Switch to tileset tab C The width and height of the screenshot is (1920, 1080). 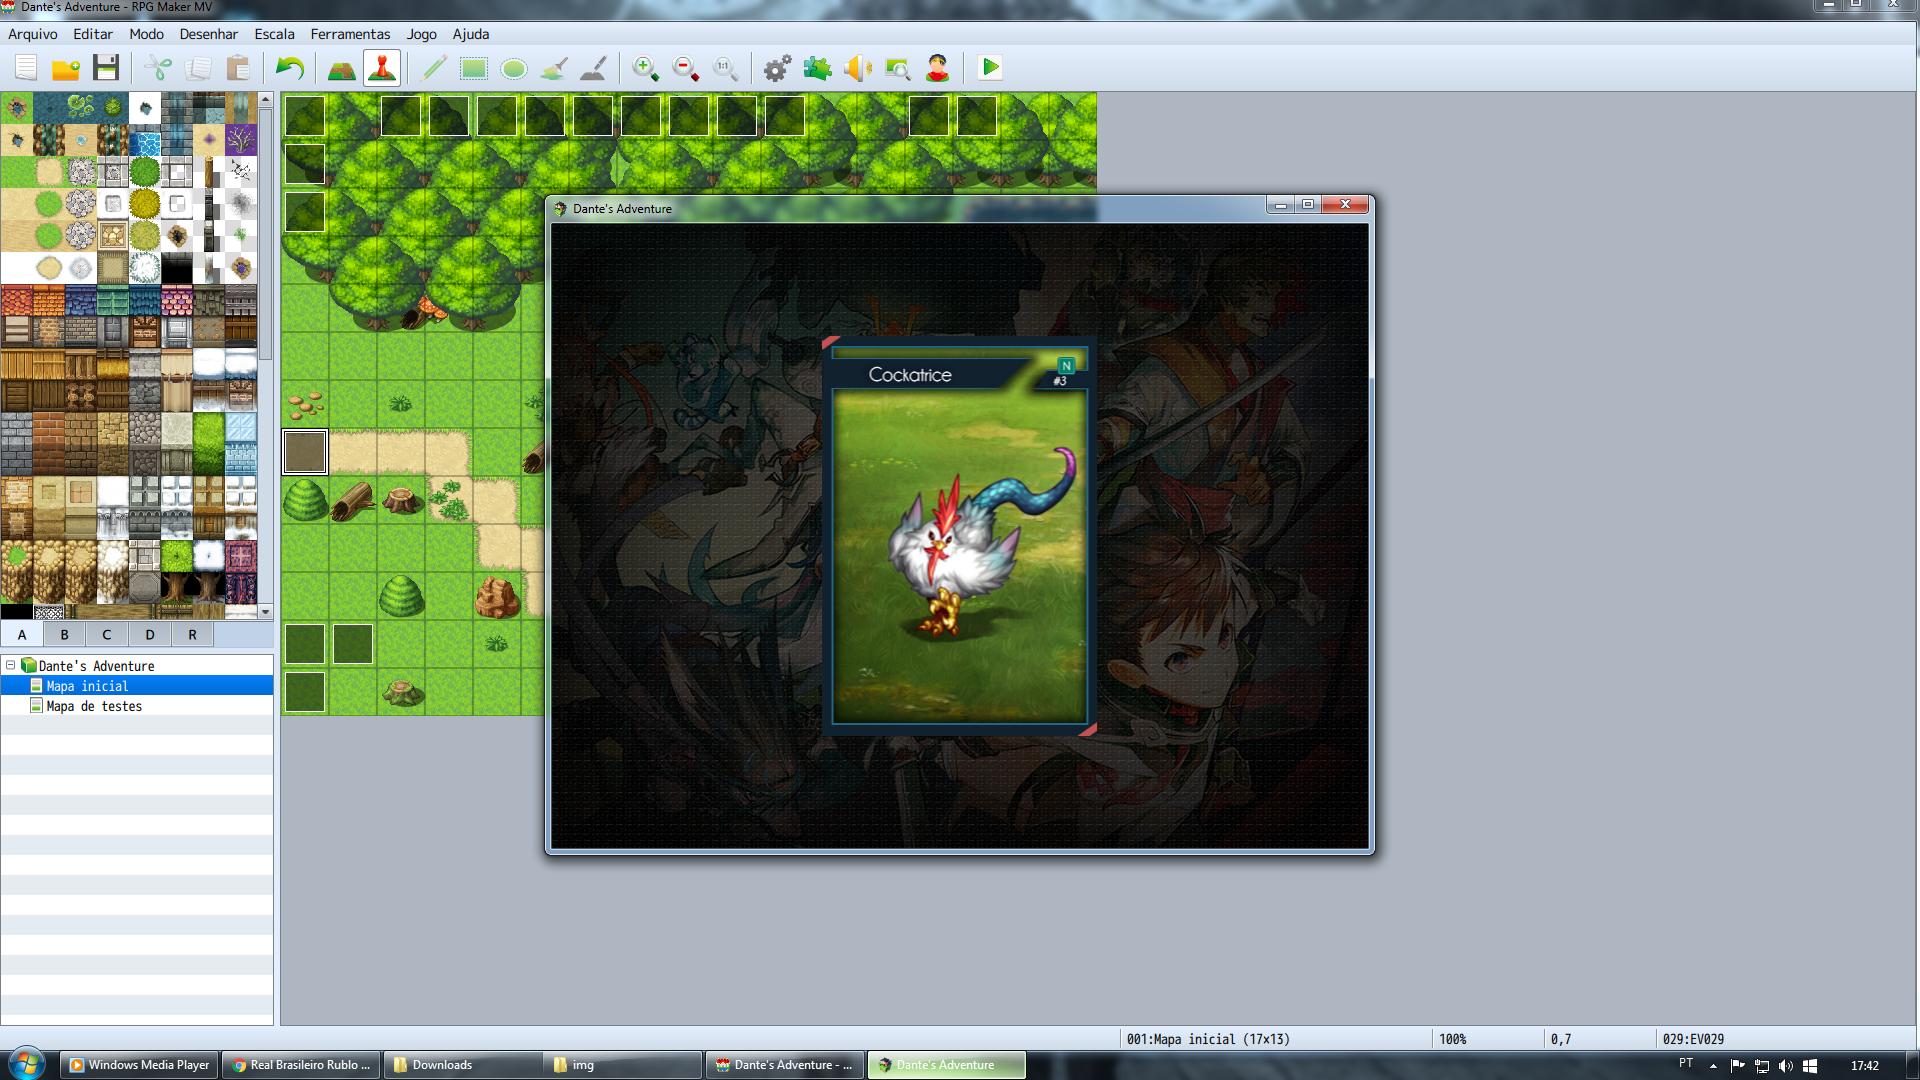click(107, 634)
